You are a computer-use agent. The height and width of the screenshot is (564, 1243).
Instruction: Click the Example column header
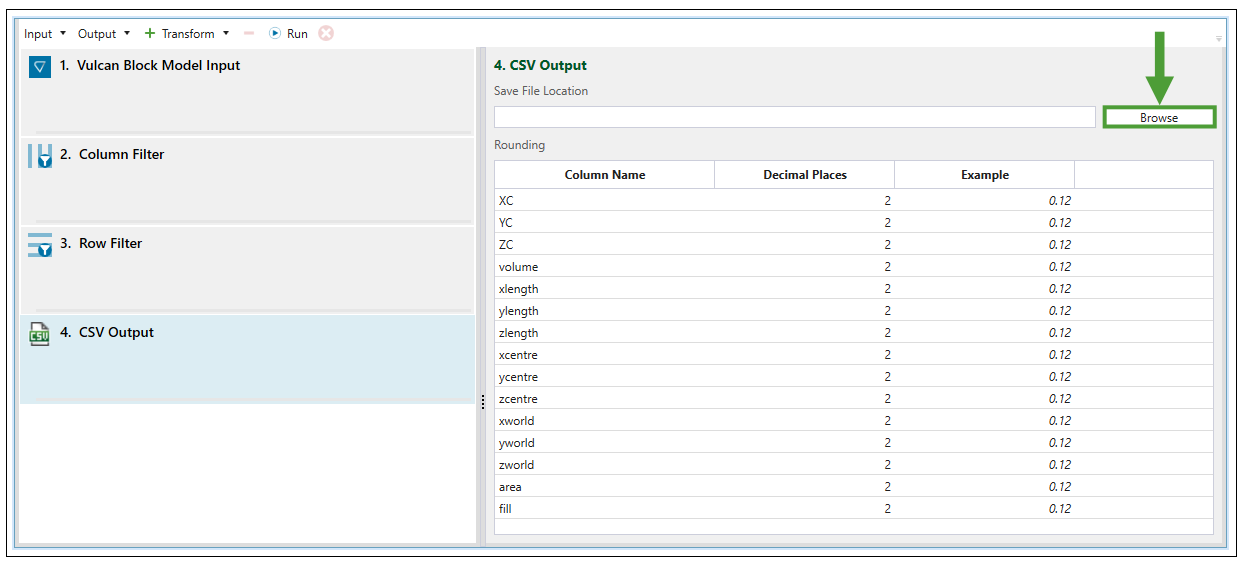pyautogui.click(x=984, y=175)
